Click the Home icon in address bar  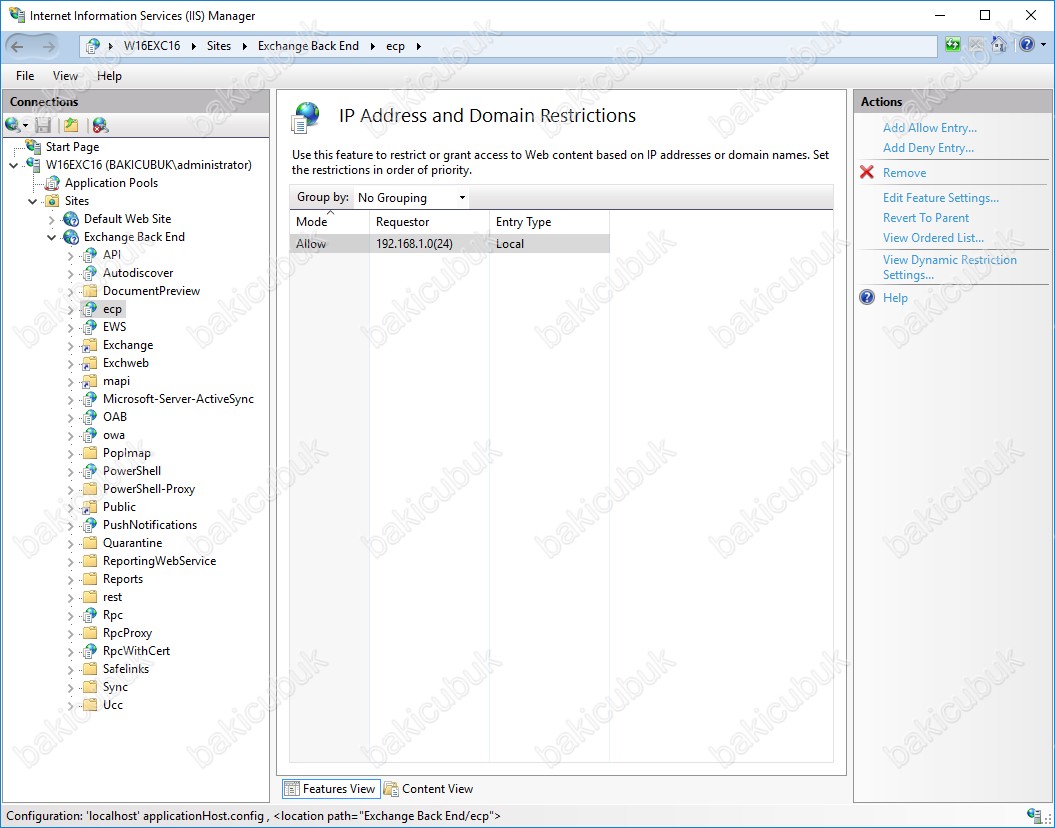click(999, 45)
